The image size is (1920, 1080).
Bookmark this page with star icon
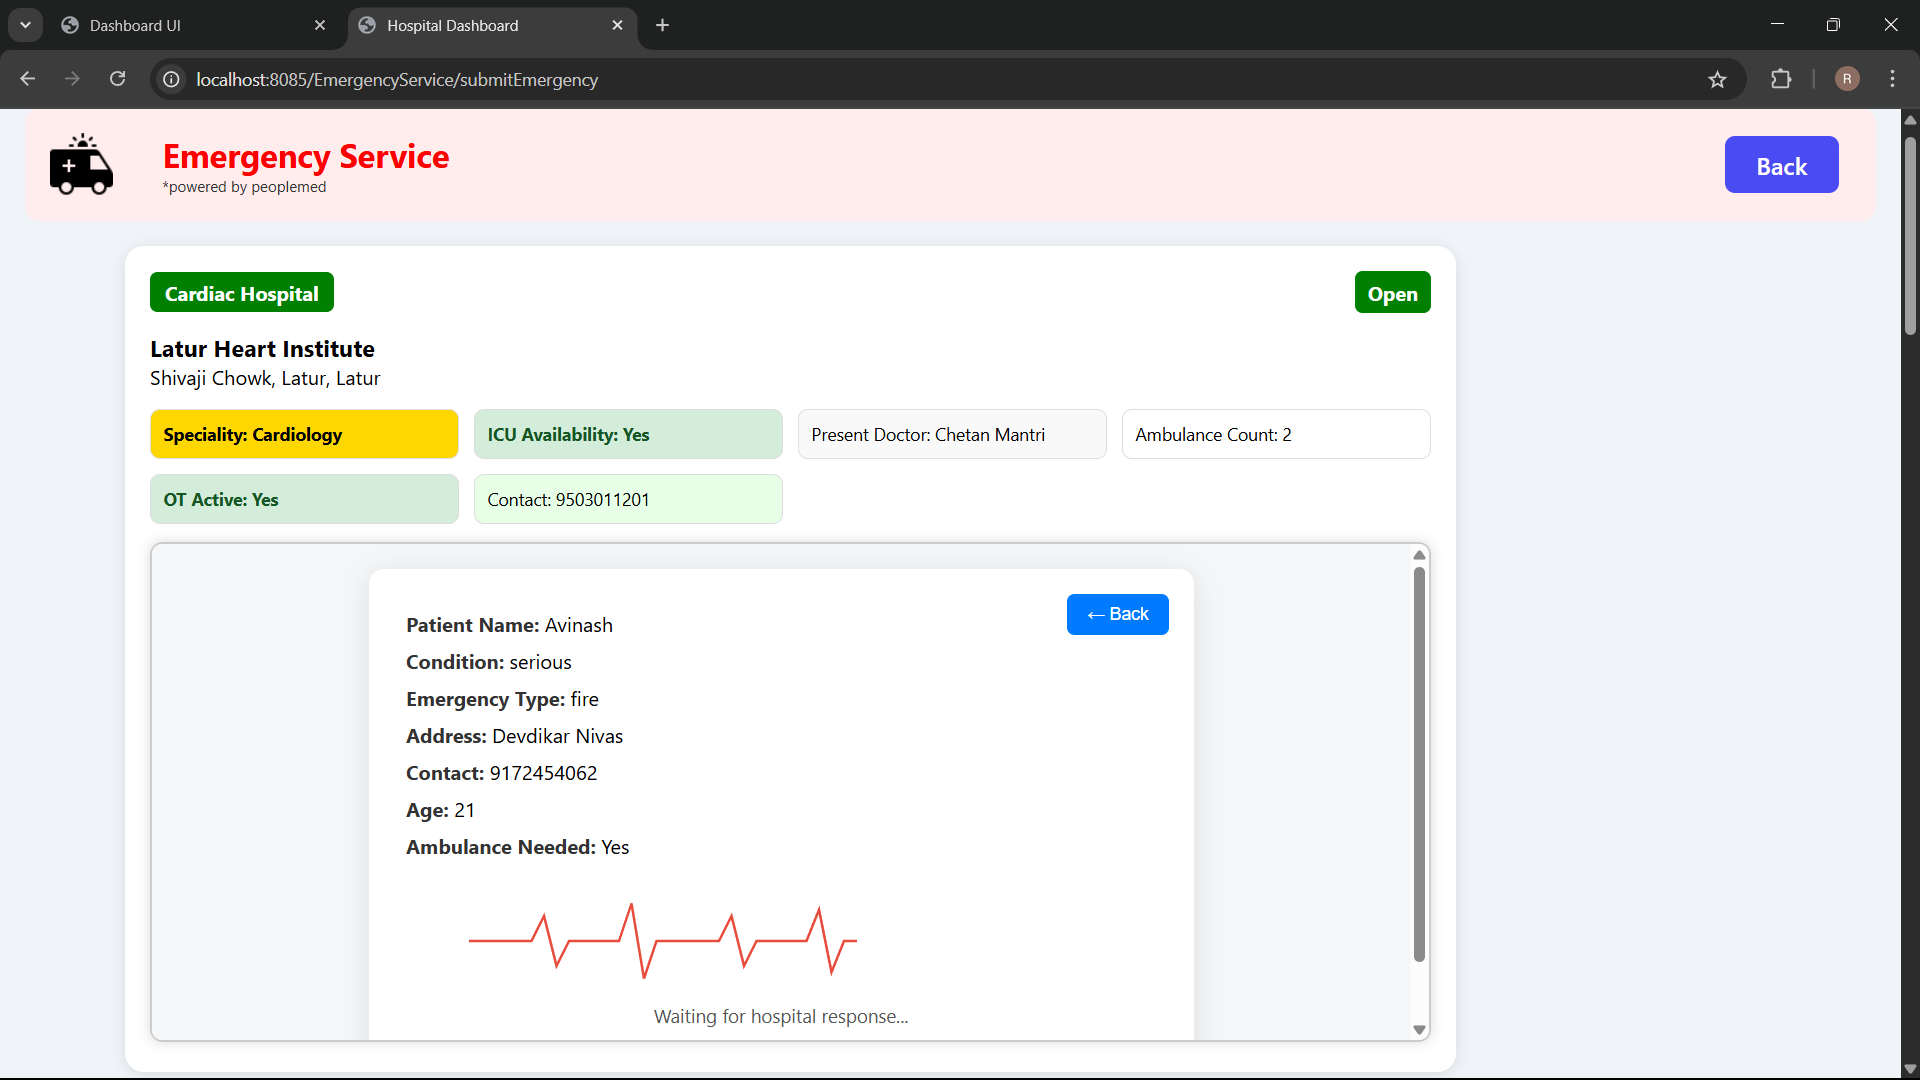point(1717,80)
